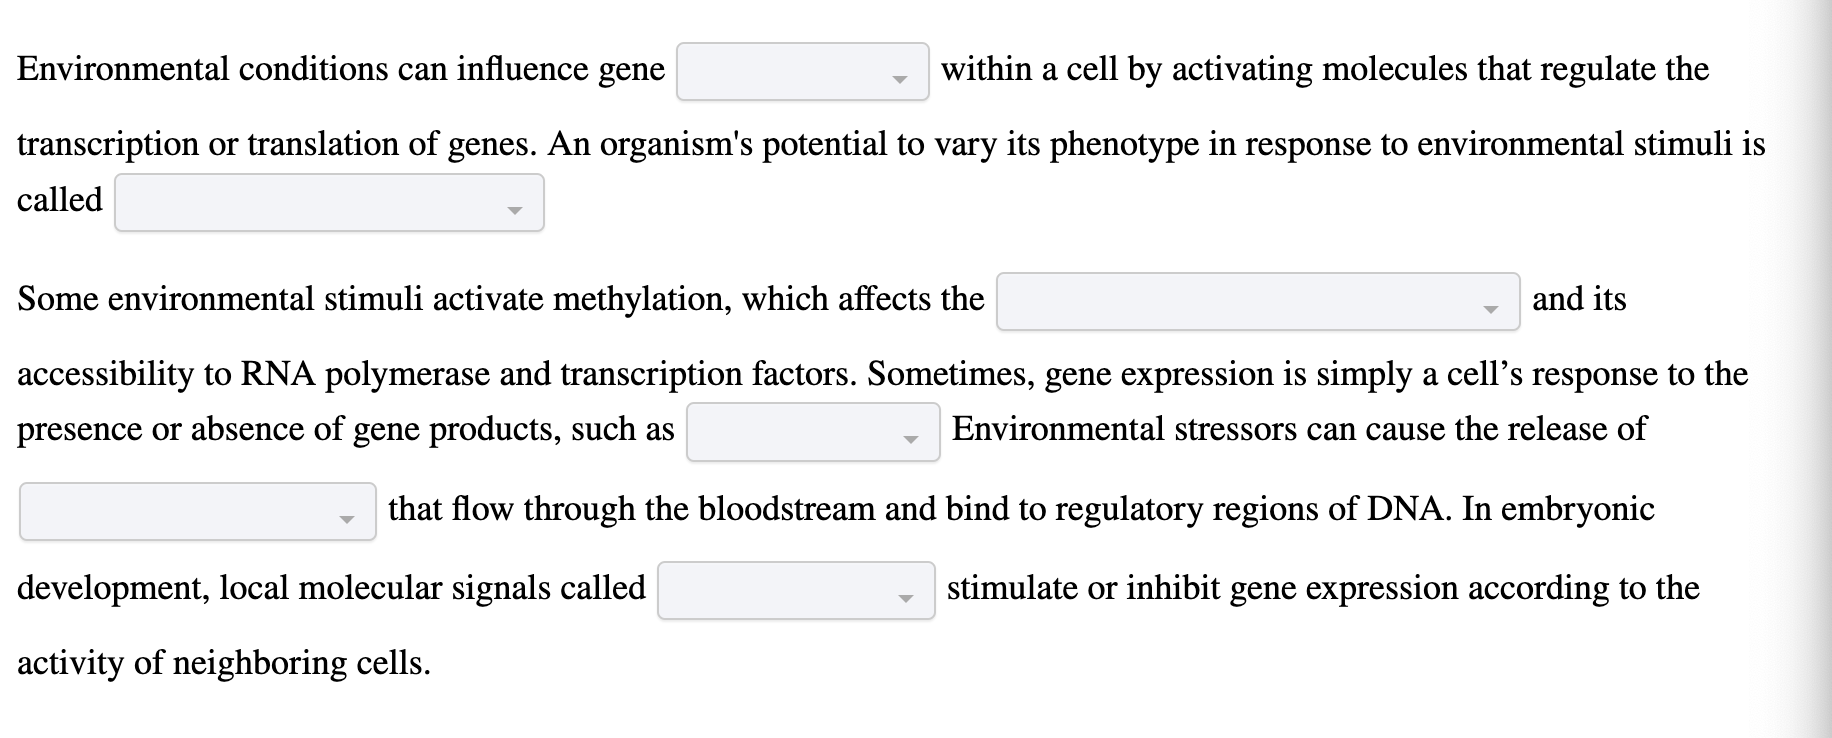Open the dropdown after "gene" in first sentence
The height and width of the screenshot is (738, 1832).
[x=802, y=71]
